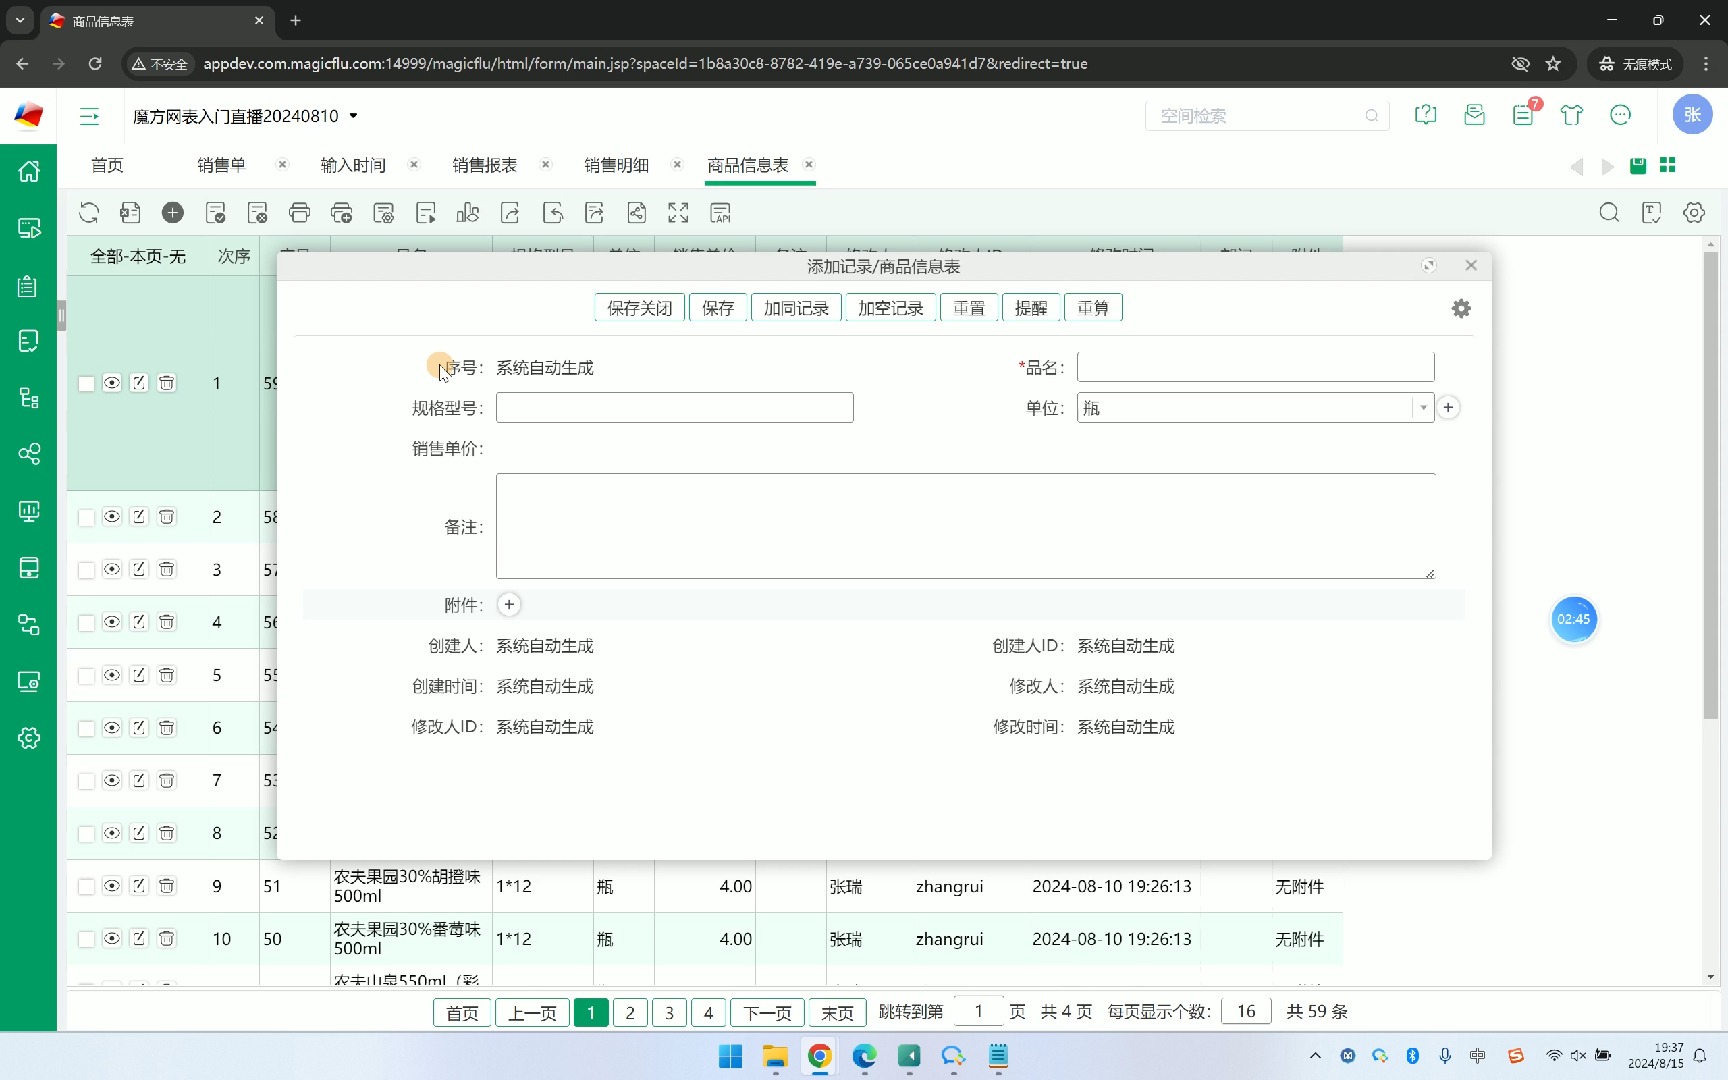Image resolution: width=1728 pixels, height=1080 pixels.
Task: Tick the checkbox in row 4
Action: [x=86, y=622]
